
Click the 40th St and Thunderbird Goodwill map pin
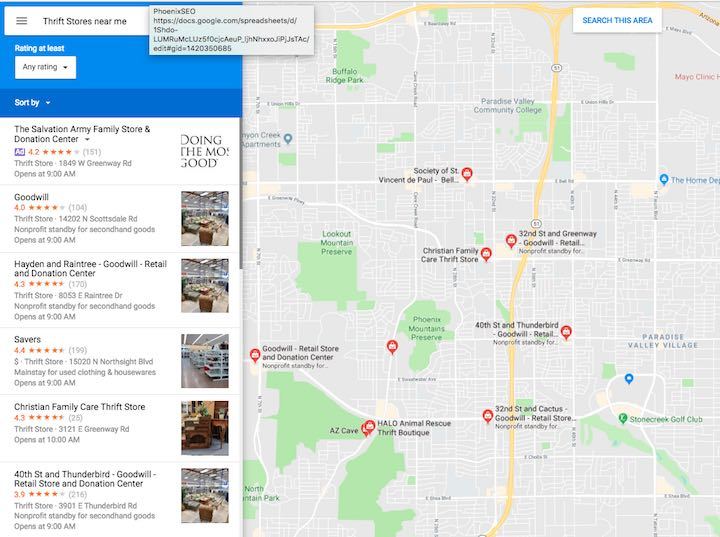click(x=566, y=332)
